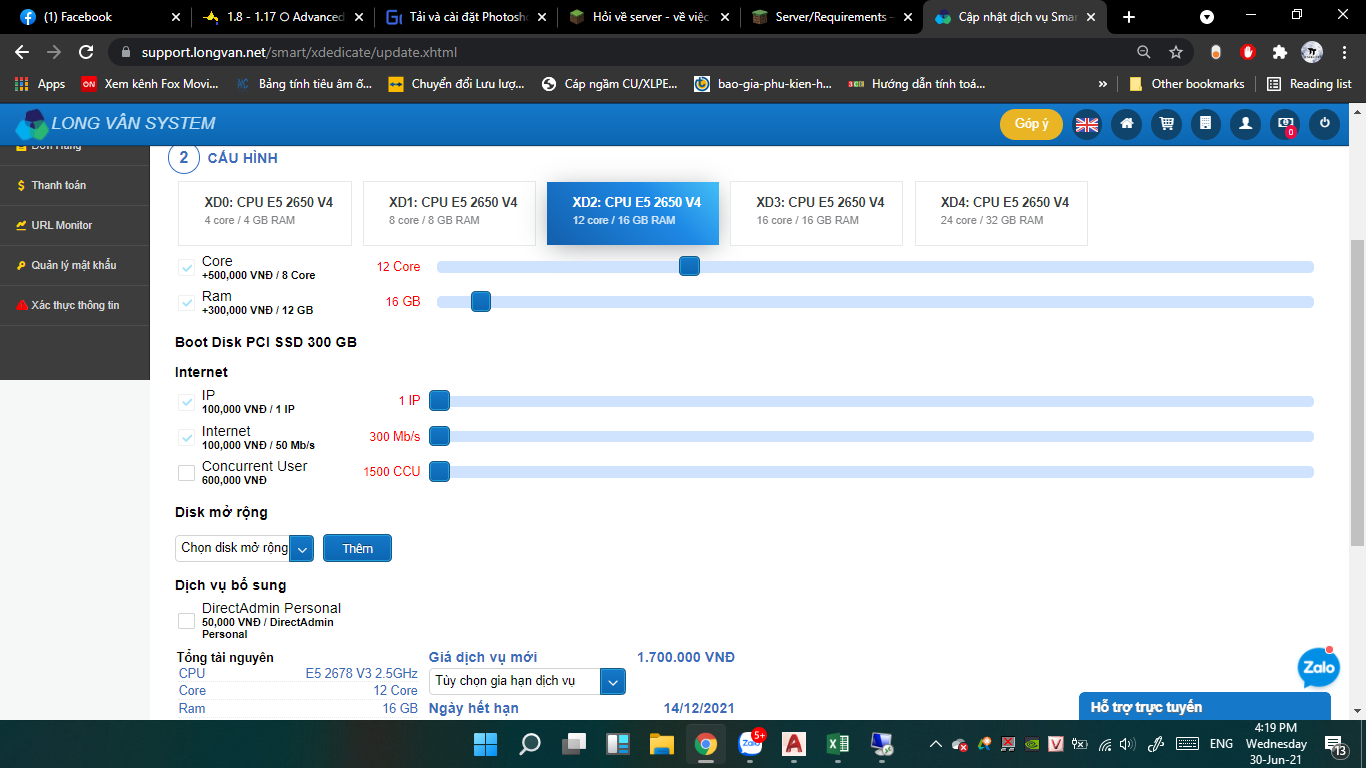The width and height of the screenshot is (1366, 768).
Task: Go back to the previous page
Action: pos(22,52)
